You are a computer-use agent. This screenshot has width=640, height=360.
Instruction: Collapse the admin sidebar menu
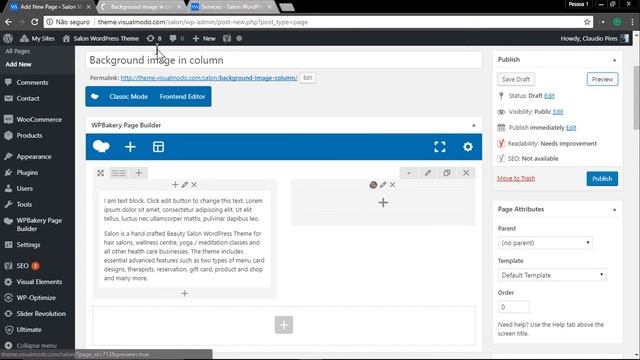pos(31,345)
